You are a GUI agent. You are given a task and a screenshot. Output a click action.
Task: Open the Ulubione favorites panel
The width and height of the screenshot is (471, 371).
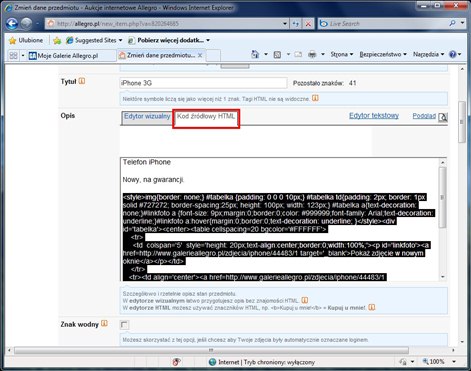click(26, 40)
